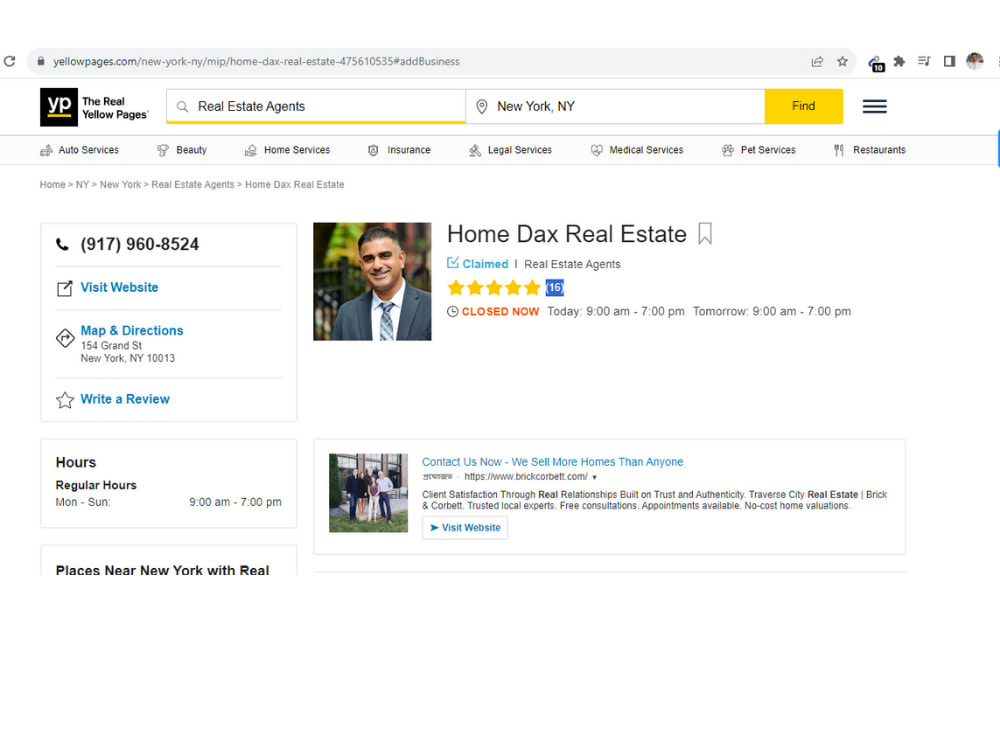This screenshot has height=750, width=1000.
Task: Open Medical Services category
Action: coord(636,150)
